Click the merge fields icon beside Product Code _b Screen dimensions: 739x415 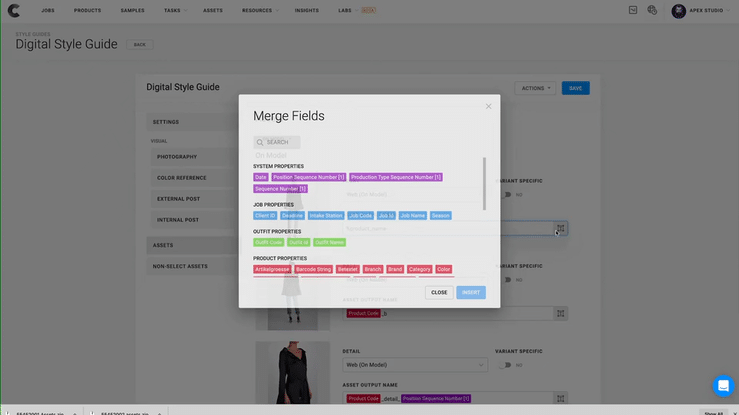coord(560,313)
